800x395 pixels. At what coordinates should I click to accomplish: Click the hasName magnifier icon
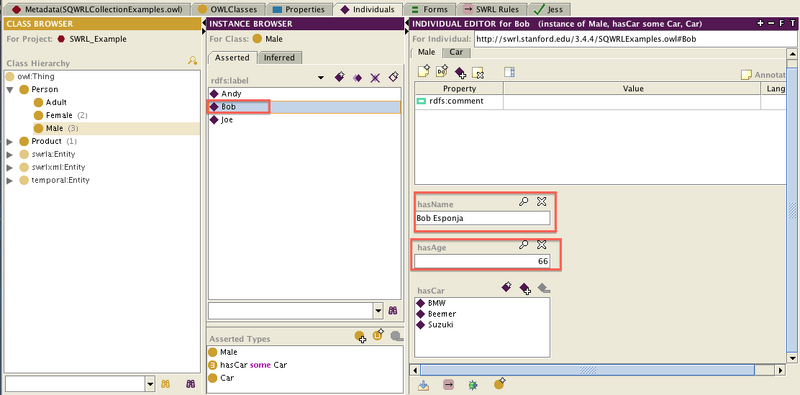pyautogui.click(x=523, y=202)
